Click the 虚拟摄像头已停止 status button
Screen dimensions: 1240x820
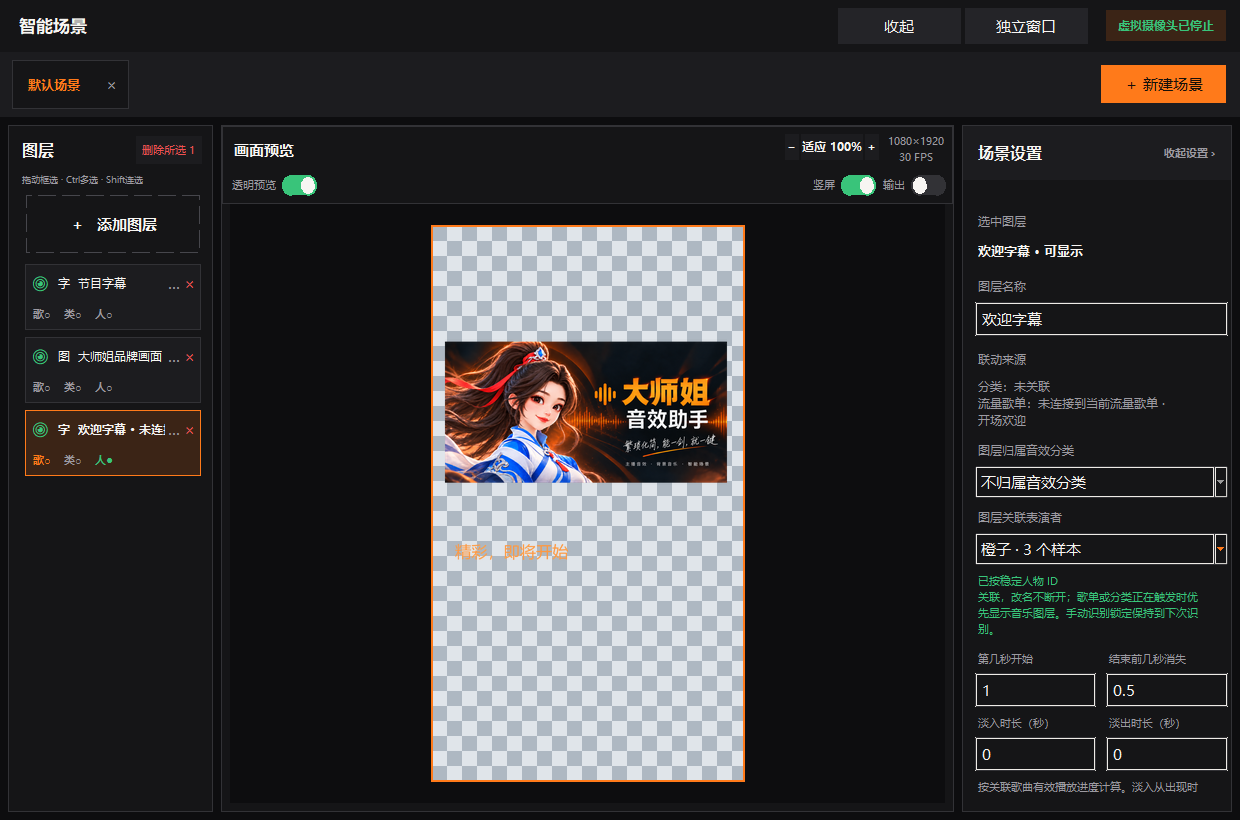click(x=1166, y=26)
